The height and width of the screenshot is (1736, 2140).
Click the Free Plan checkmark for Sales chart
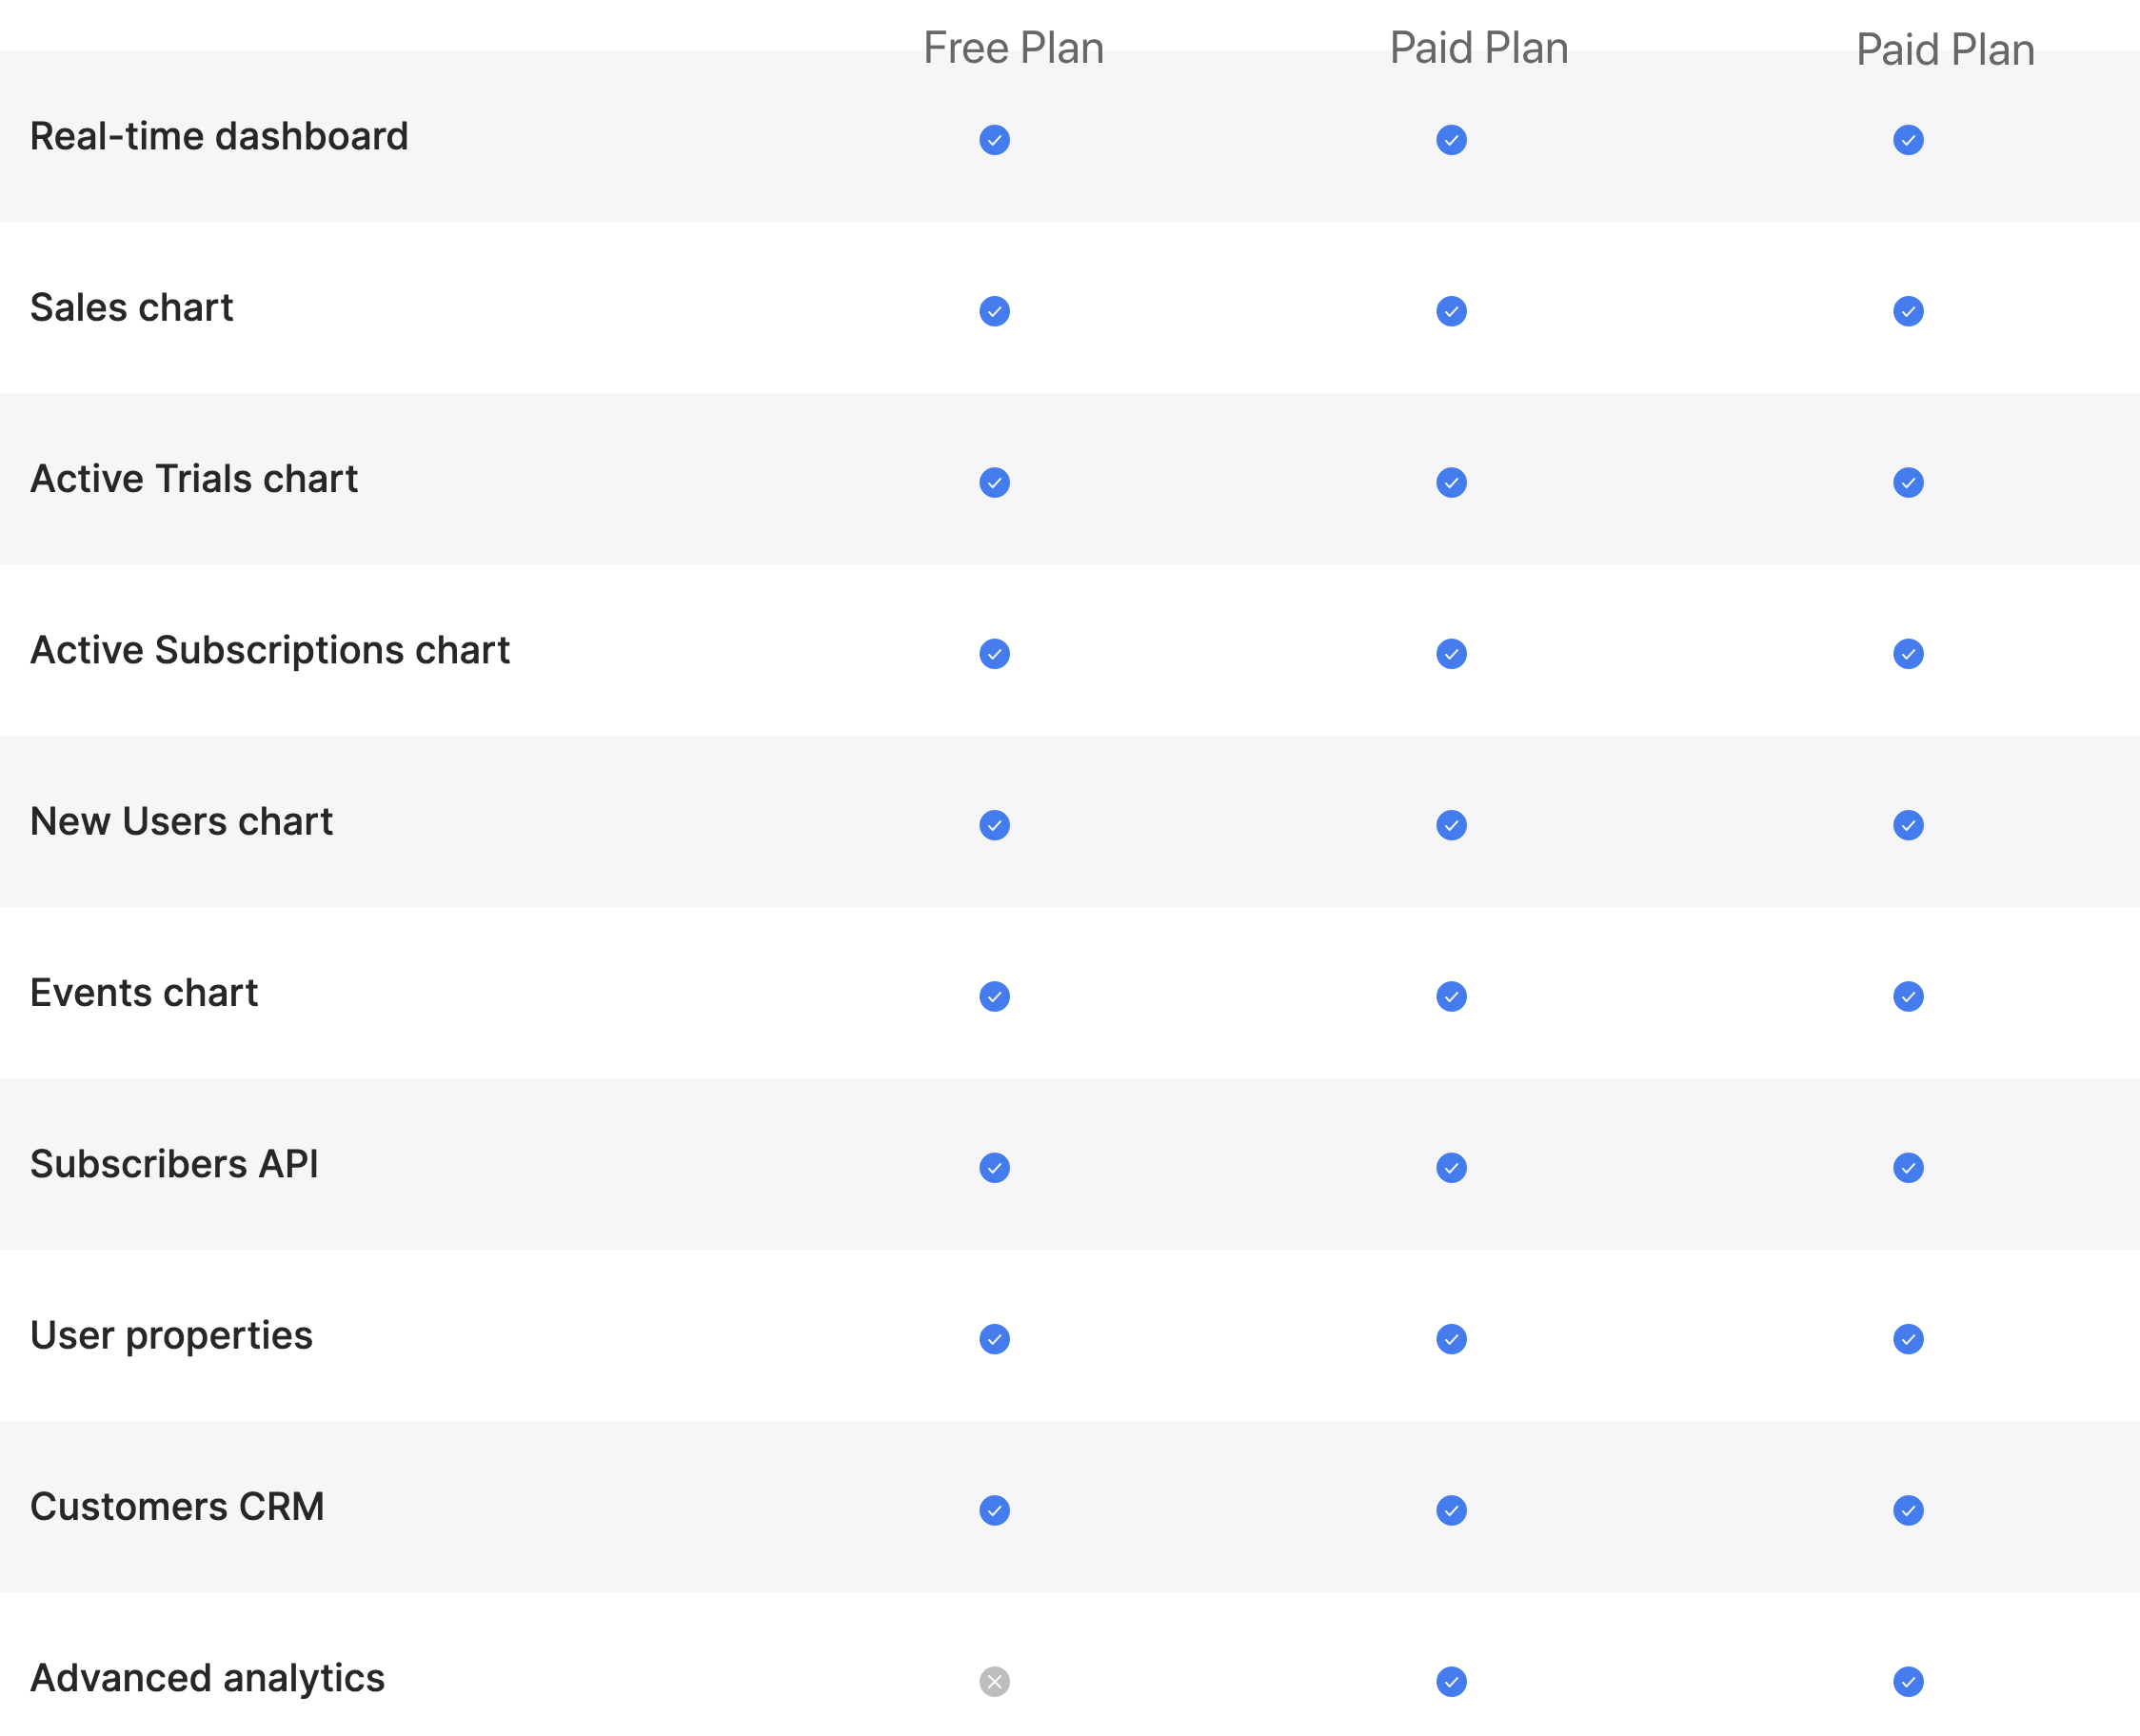(994, 311)
